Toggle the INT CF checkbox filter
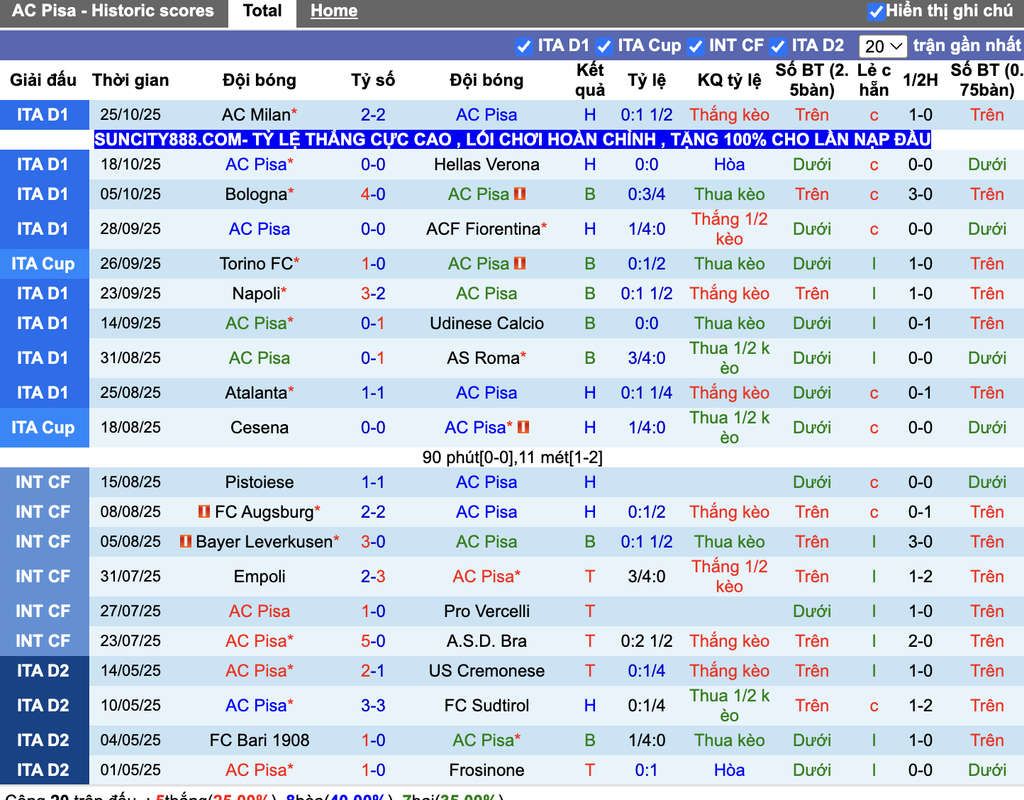Screen dimensions: 1024x800 [x=696, y=46]
